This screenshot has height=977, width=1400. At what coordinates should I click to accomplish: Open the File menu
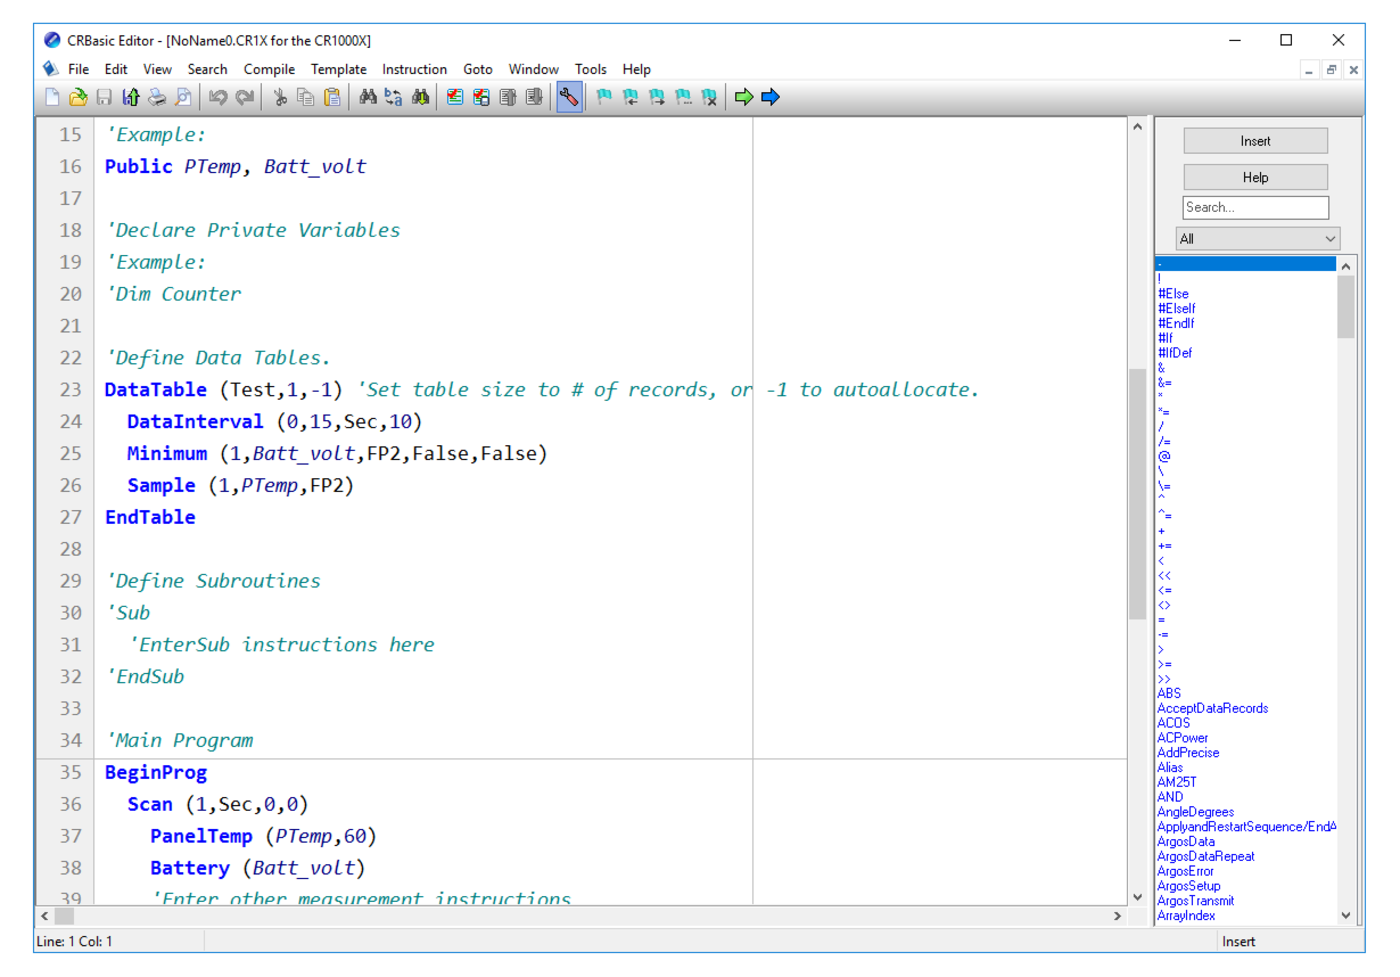coord(79,69)
